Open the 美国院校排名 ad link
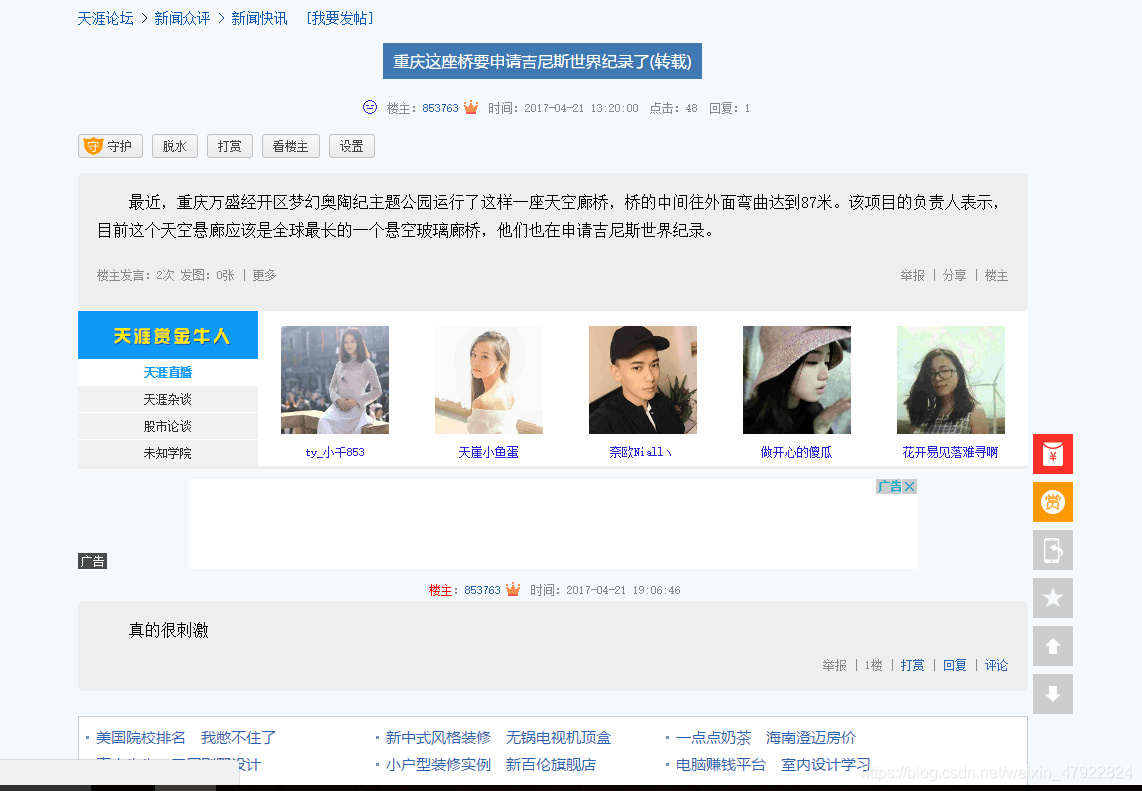1142x791 pixels. (x=141, y=738)
